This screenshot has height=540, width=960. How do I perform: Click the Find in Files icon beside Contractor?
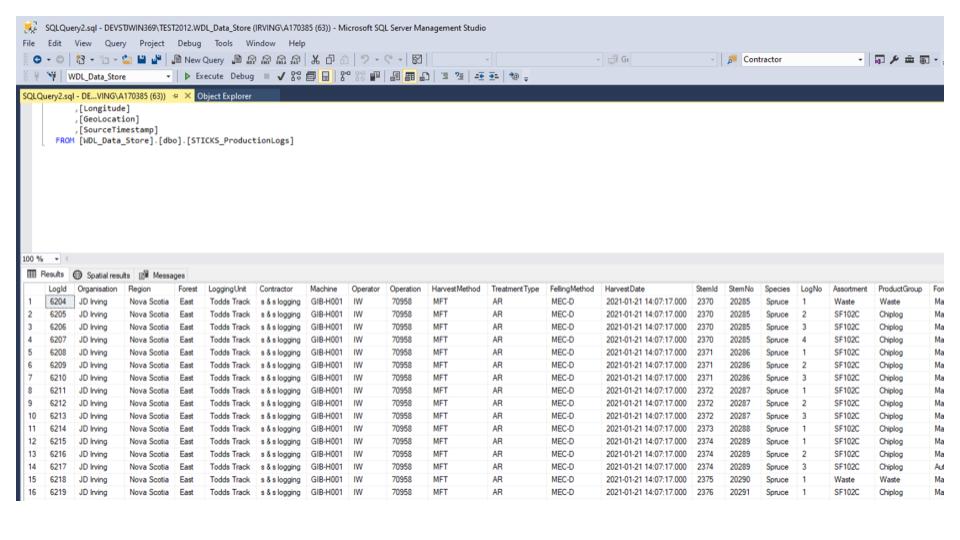click(x=732, y=59)
